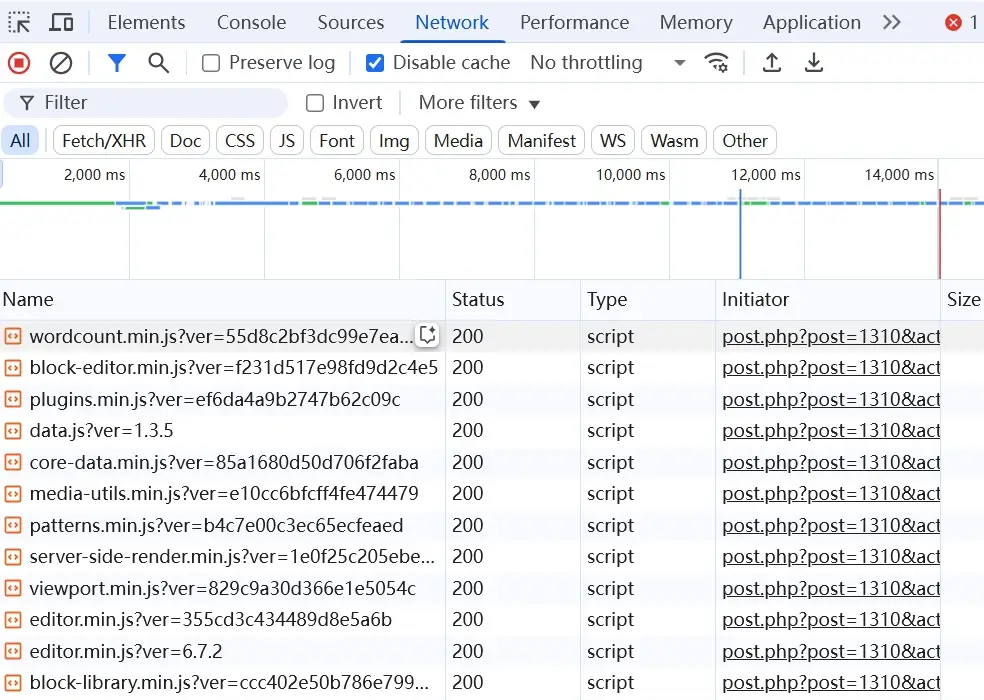The width and height of the screenshot is (984, 700).
Task: Select the All request type filter
Action: pos(20,141)
